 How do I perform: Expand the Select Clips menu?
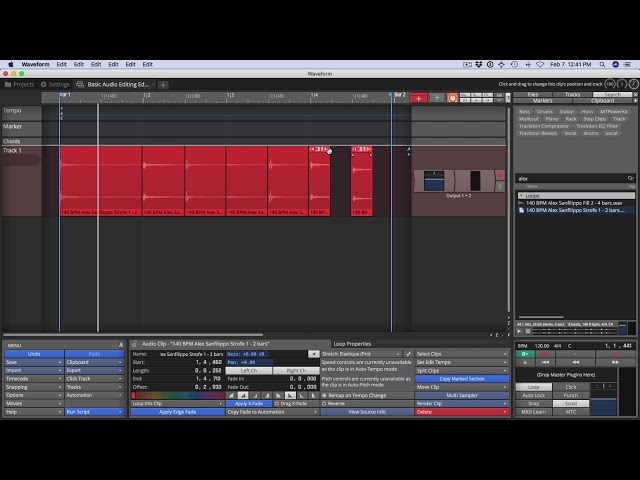[x=462, y=354]
